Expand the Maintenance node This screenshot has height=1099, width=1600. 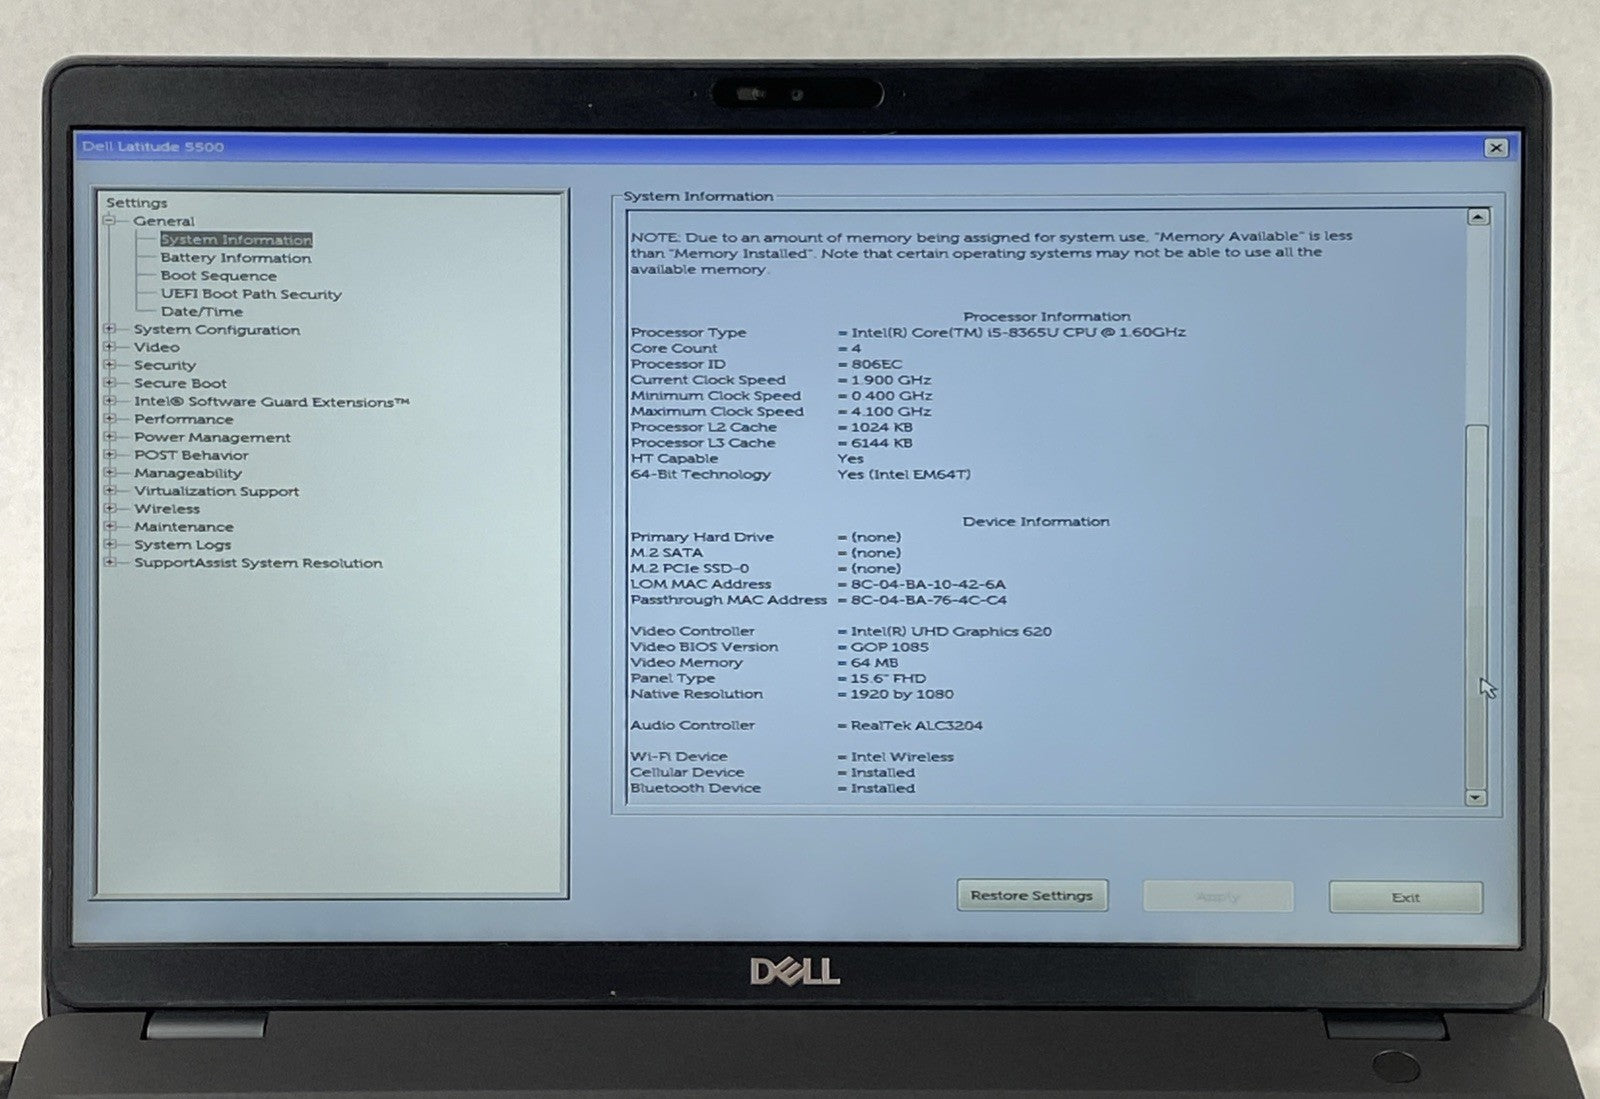(x=110, y=526)
